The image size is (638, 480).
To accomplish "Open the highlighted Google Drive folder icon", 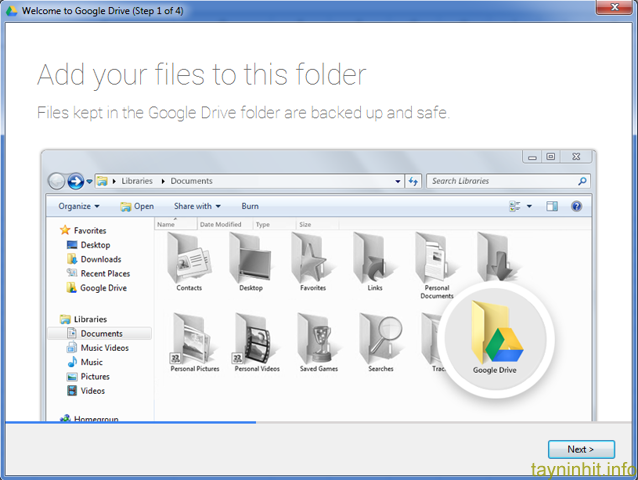I will pyautogui.click(x=496, y=334).
